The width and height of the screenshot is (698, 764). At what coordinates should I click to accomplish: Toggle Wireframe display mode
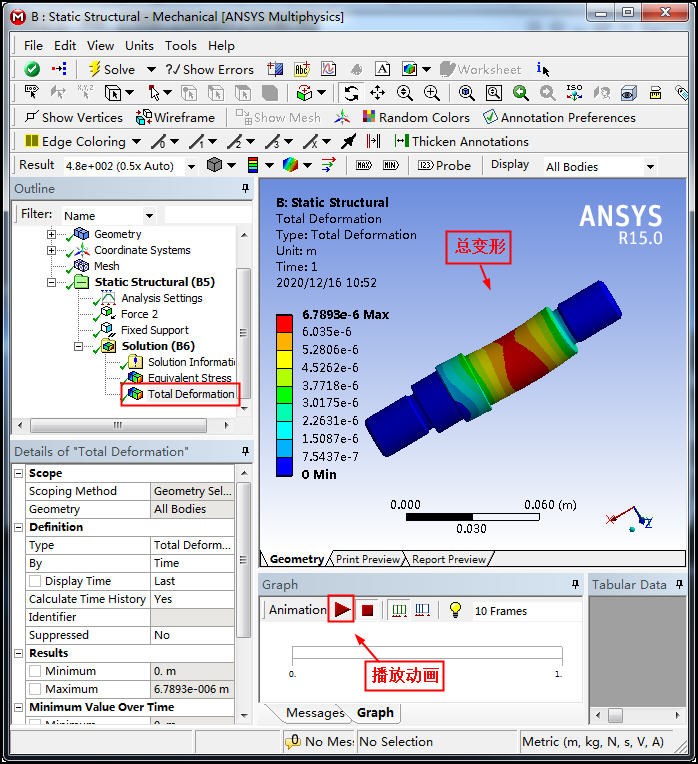pyautogui.click(x=176, y=117)
